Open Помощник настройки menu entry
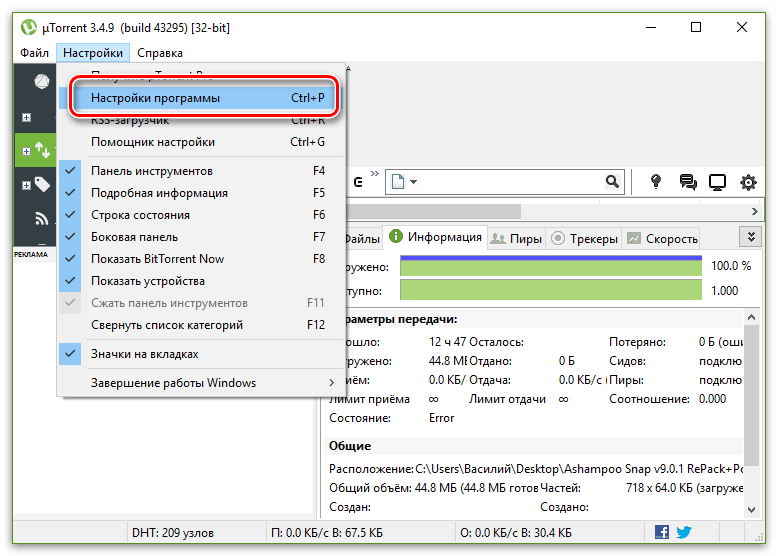 pyautogui.click(x=201, y=142)
